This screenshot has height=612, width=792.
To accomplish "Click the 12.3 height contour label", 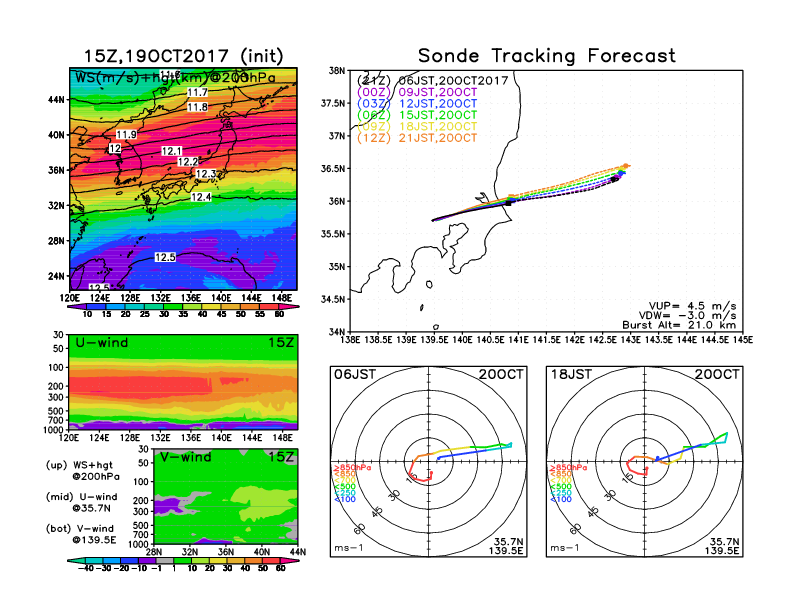I will (206, 174).
